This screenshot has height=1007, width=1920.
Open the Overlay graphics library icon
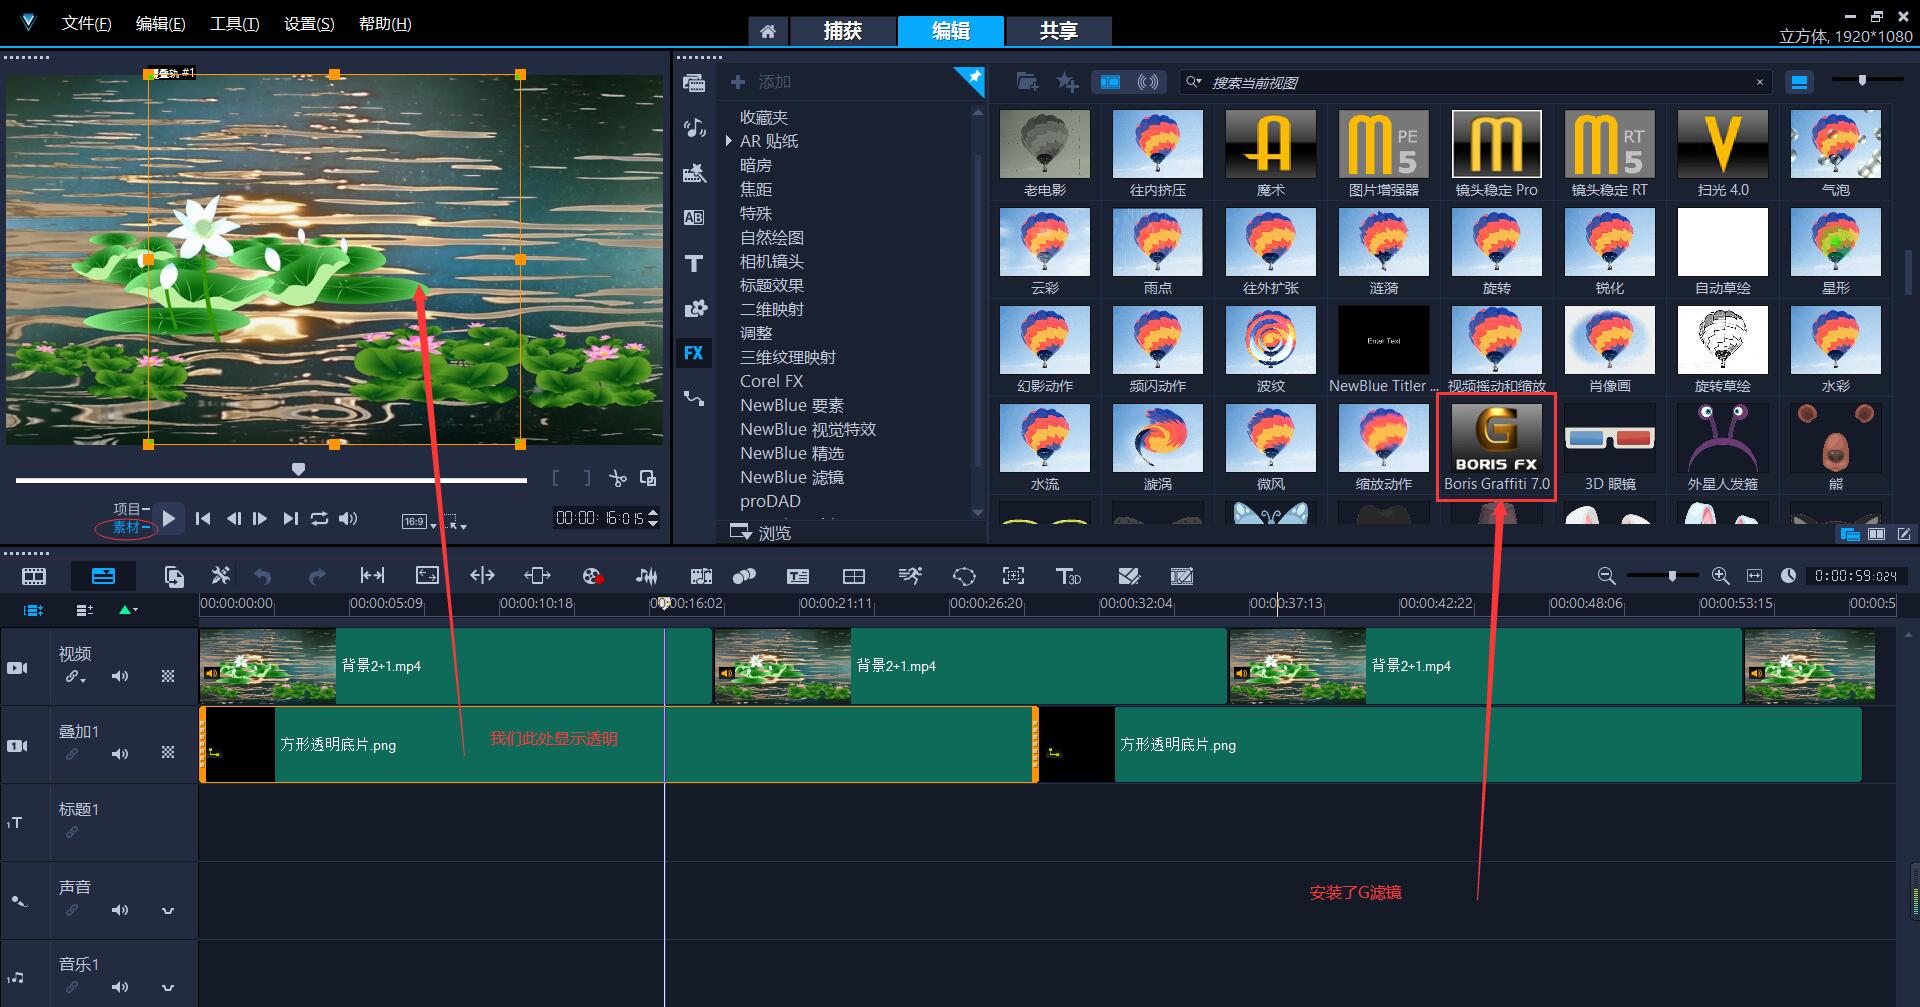693,308
